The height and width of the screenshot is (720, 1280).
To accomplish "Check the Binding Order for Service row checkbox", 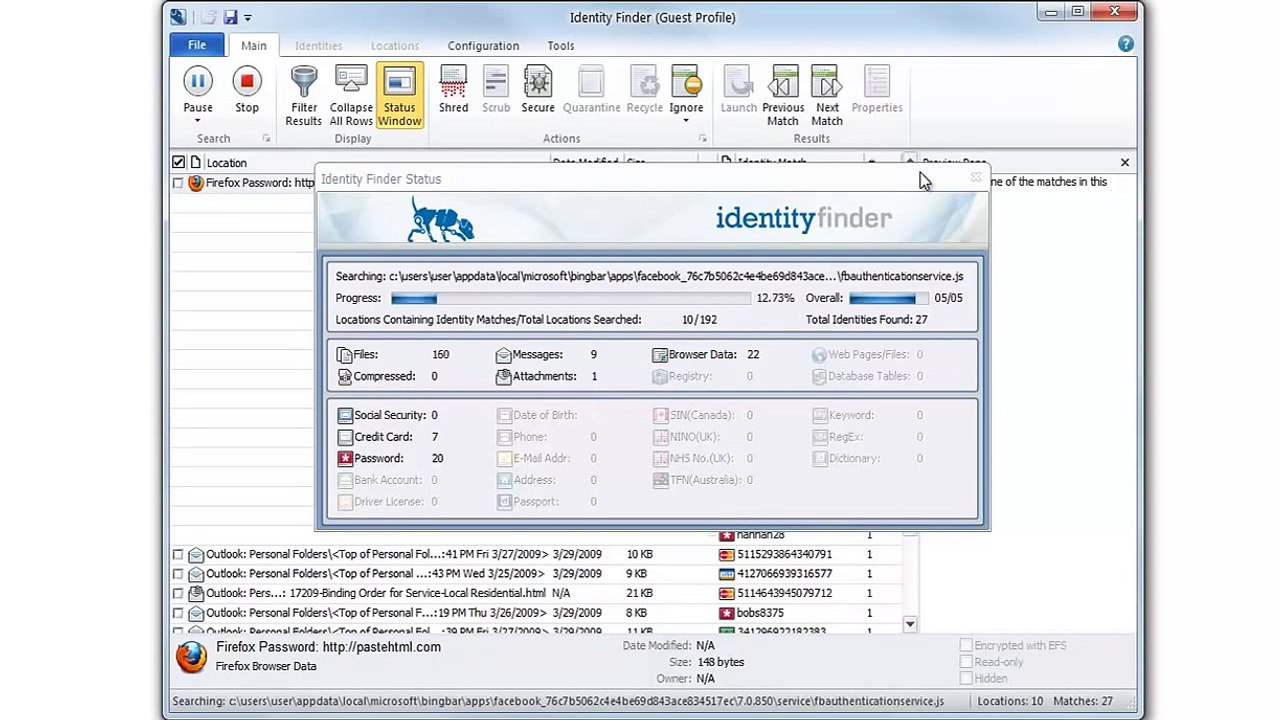I will coord(178,593).
